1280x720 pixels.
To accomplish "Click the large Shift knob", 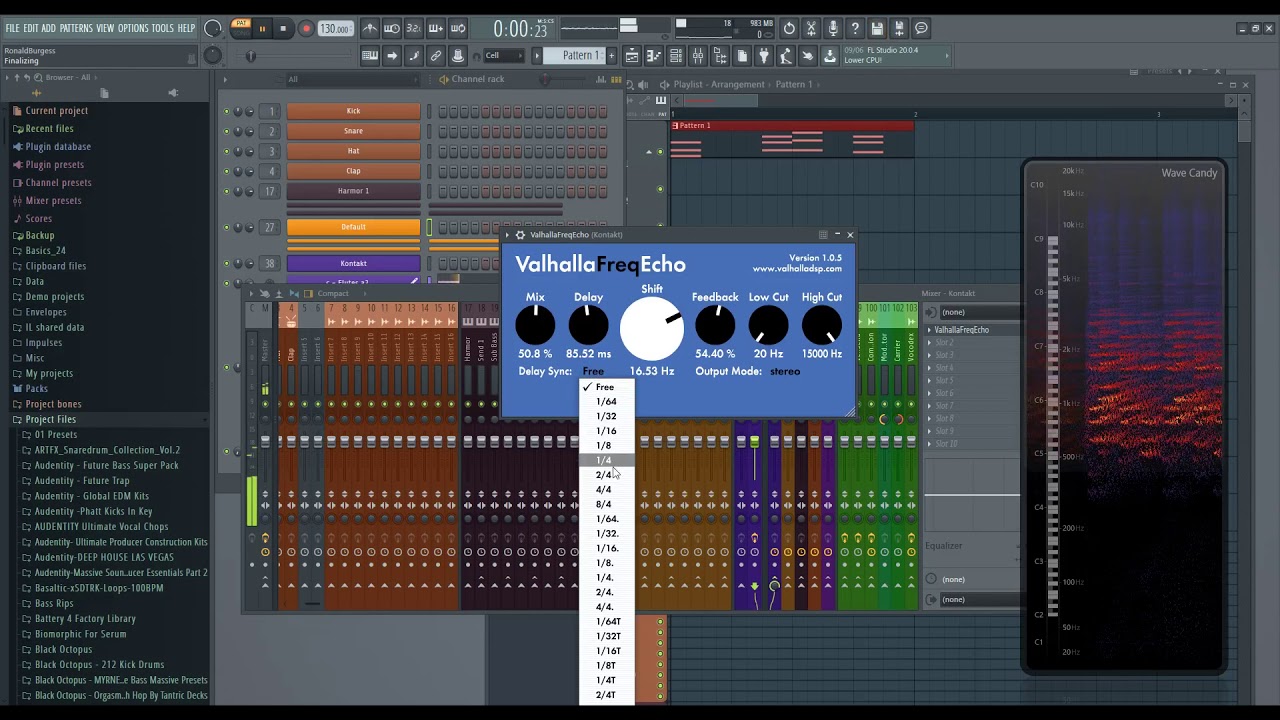I will point(652,329).
